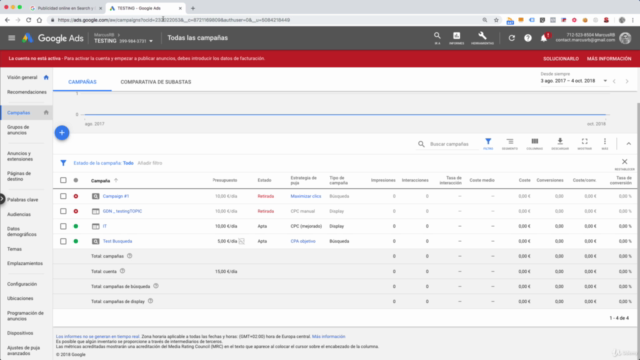Click help icon next to Total: cuenta
The height and width of the screenshot is (360, 640).
click(x=122, y=271)
